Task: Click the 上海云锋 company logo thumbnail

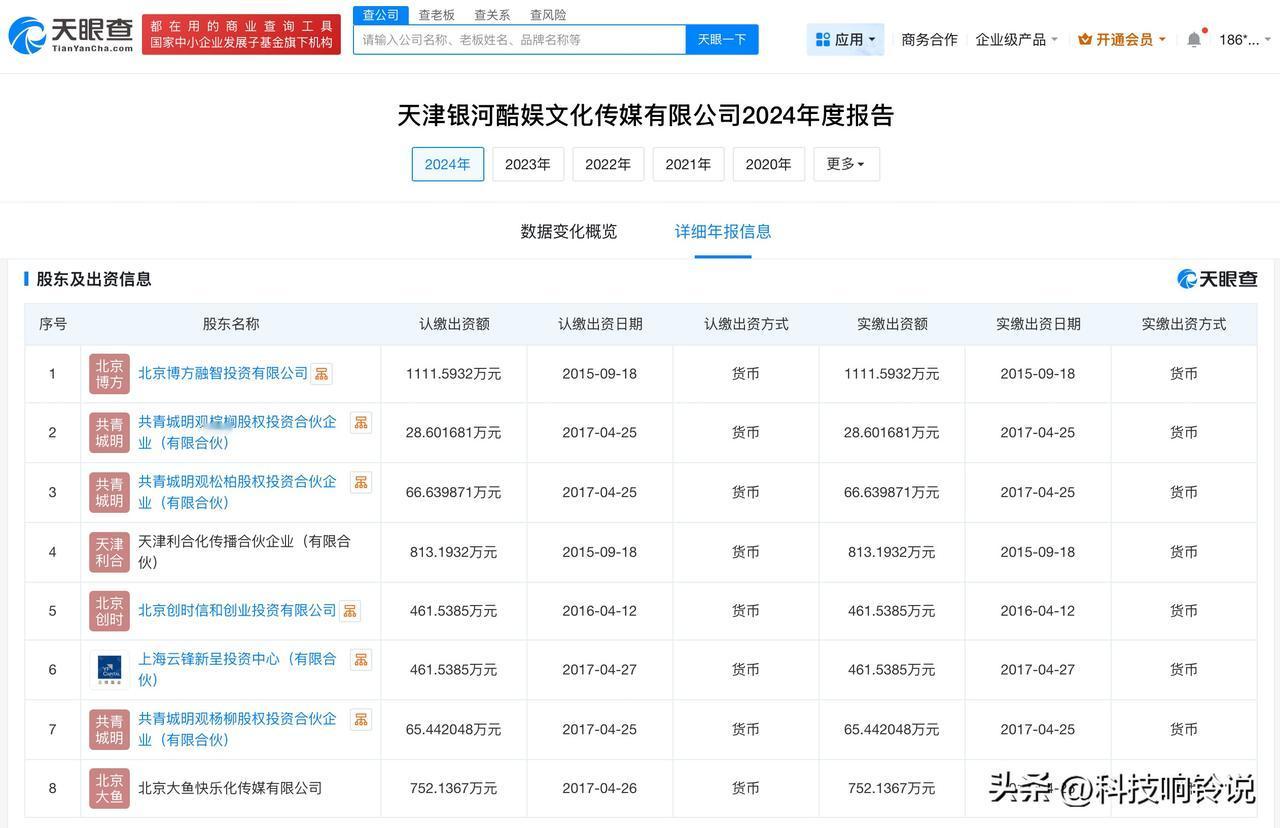Action: (x=109, y=670)
